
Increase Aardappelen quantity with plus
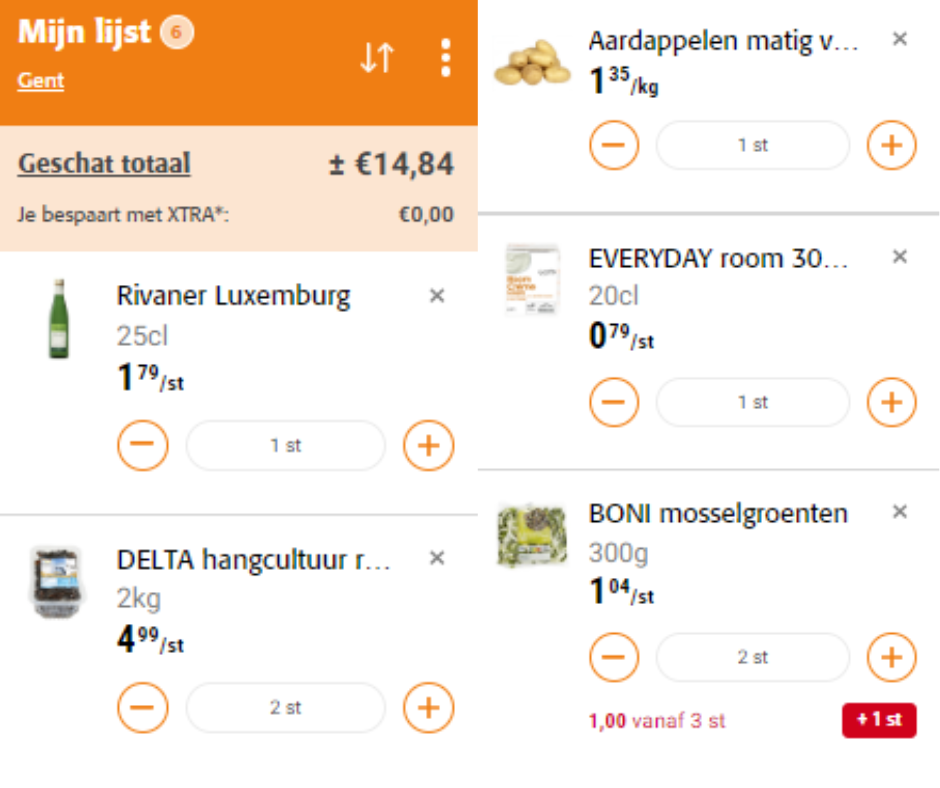click(891, 145)
